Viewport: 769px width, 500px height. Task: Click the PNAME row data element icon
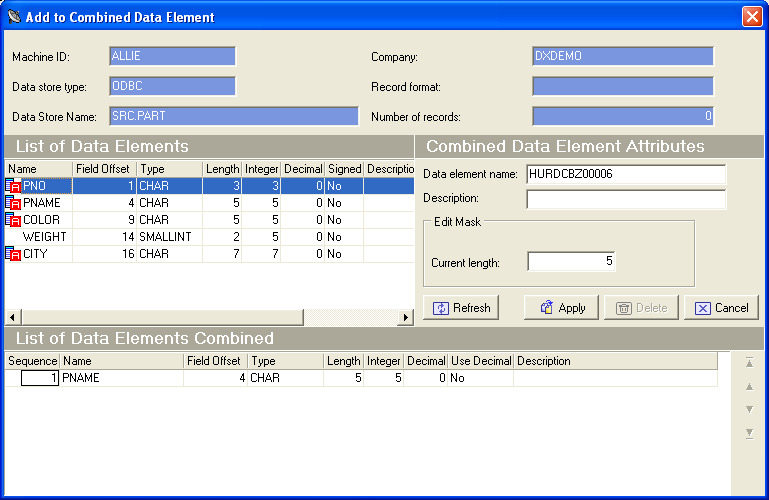click(x=13, y=203)
